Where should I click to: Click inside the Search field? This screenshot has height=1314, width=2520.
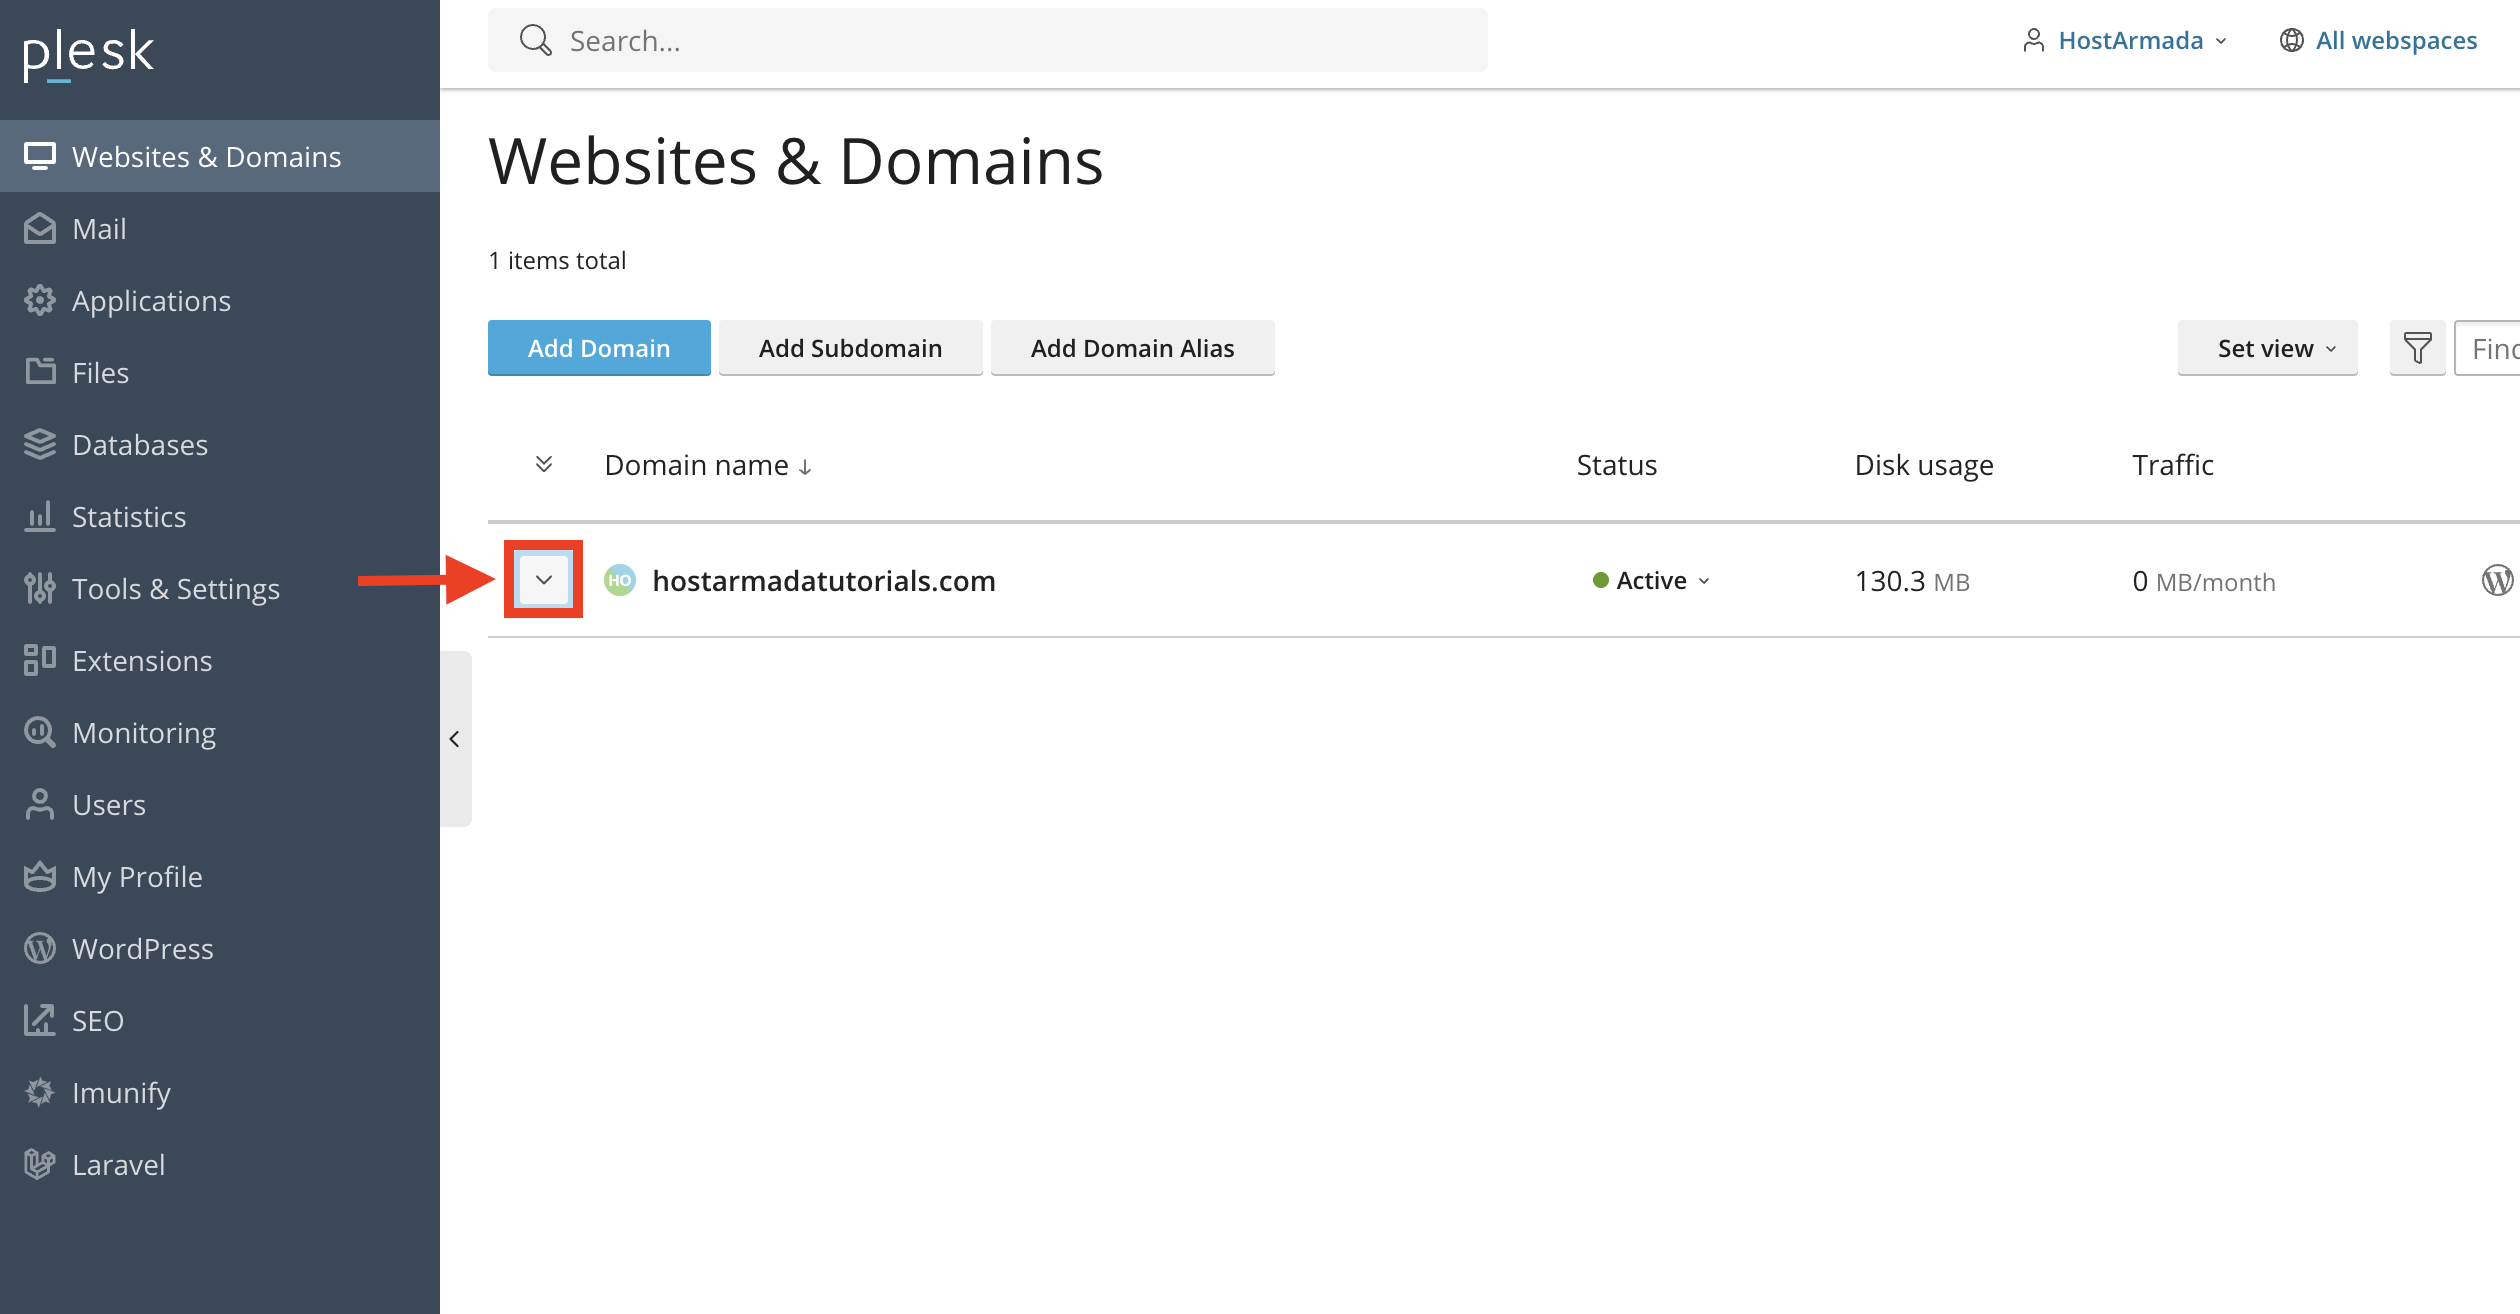tap(988, 40)
